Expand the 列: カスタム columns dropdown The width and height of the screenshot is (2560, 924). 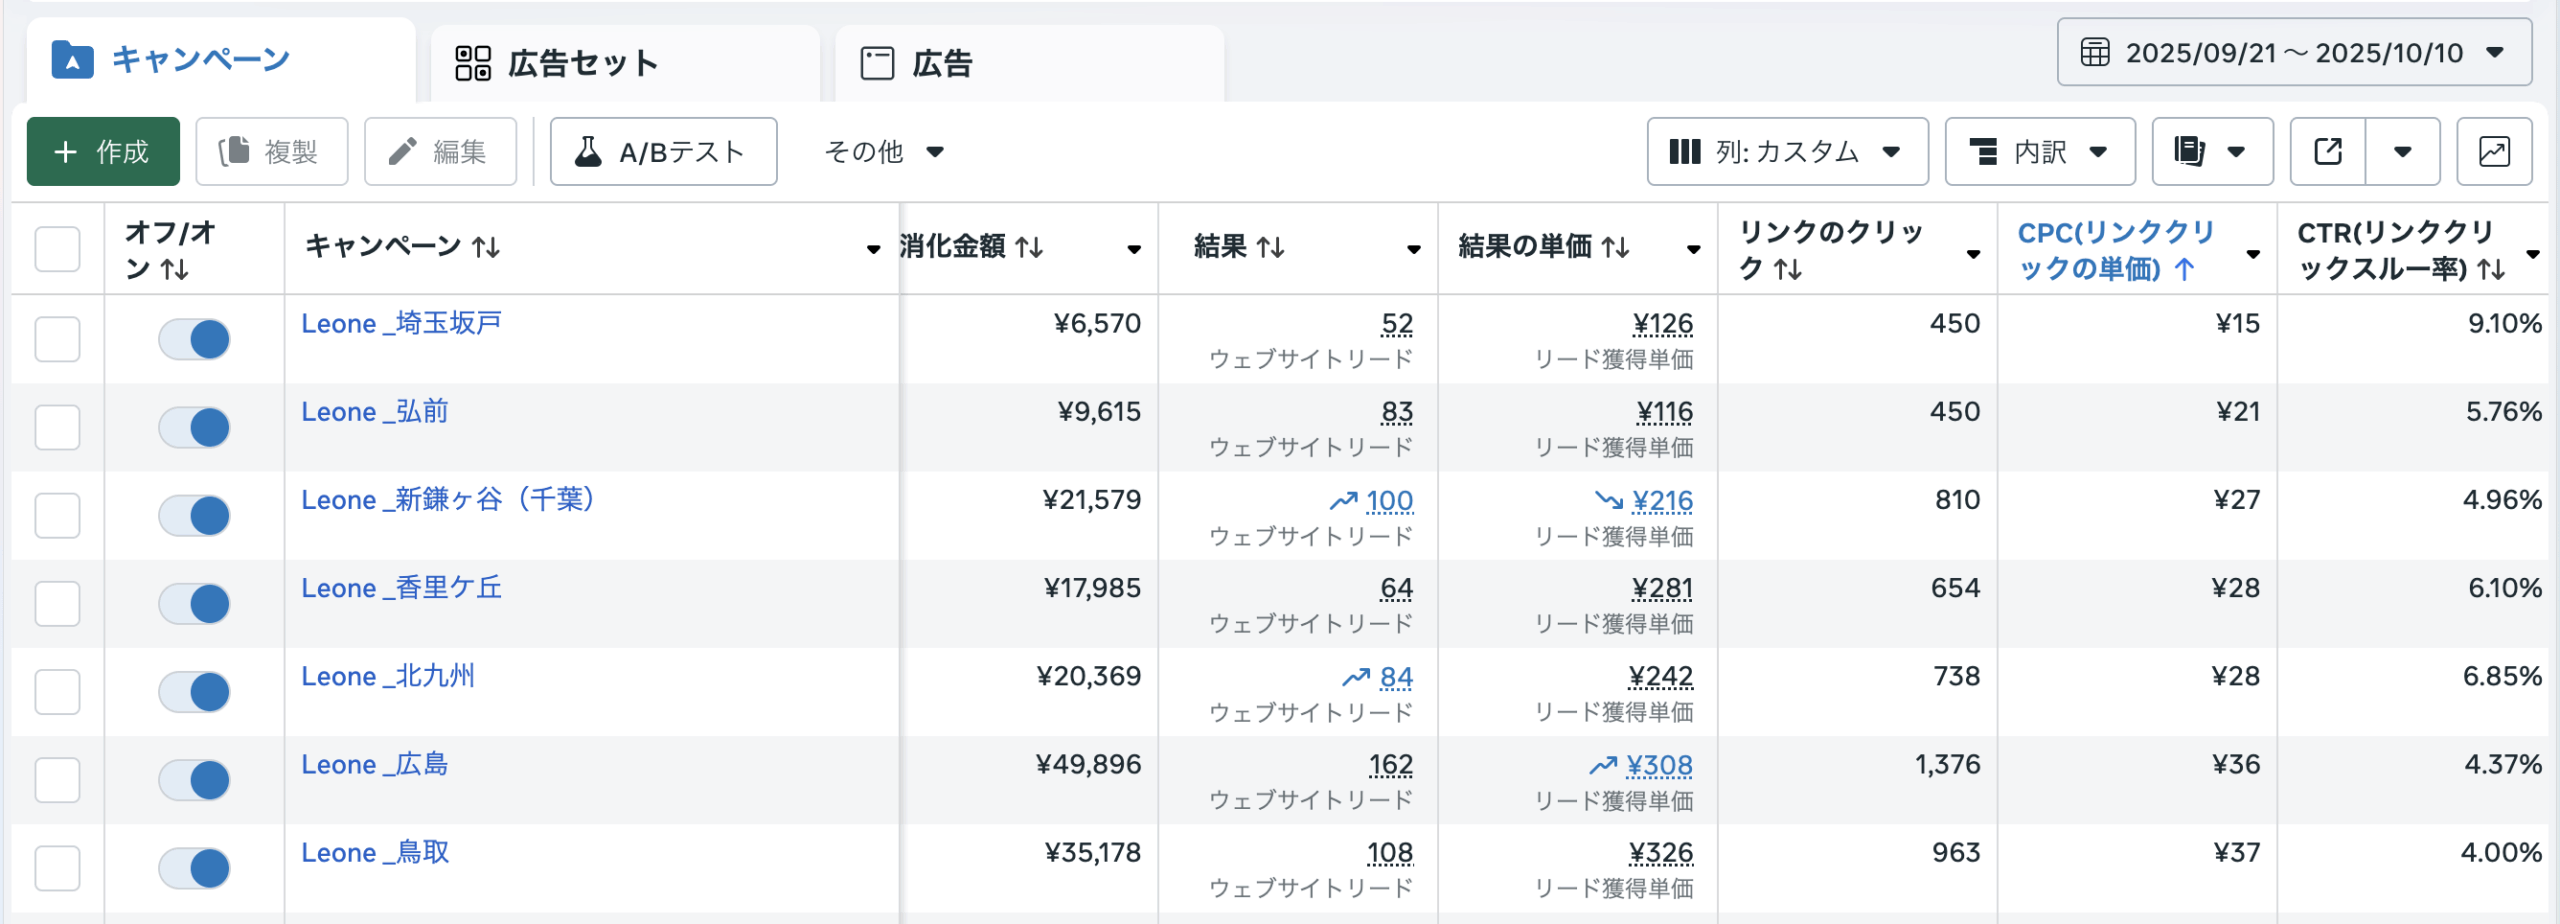[x=1786, y=152]
